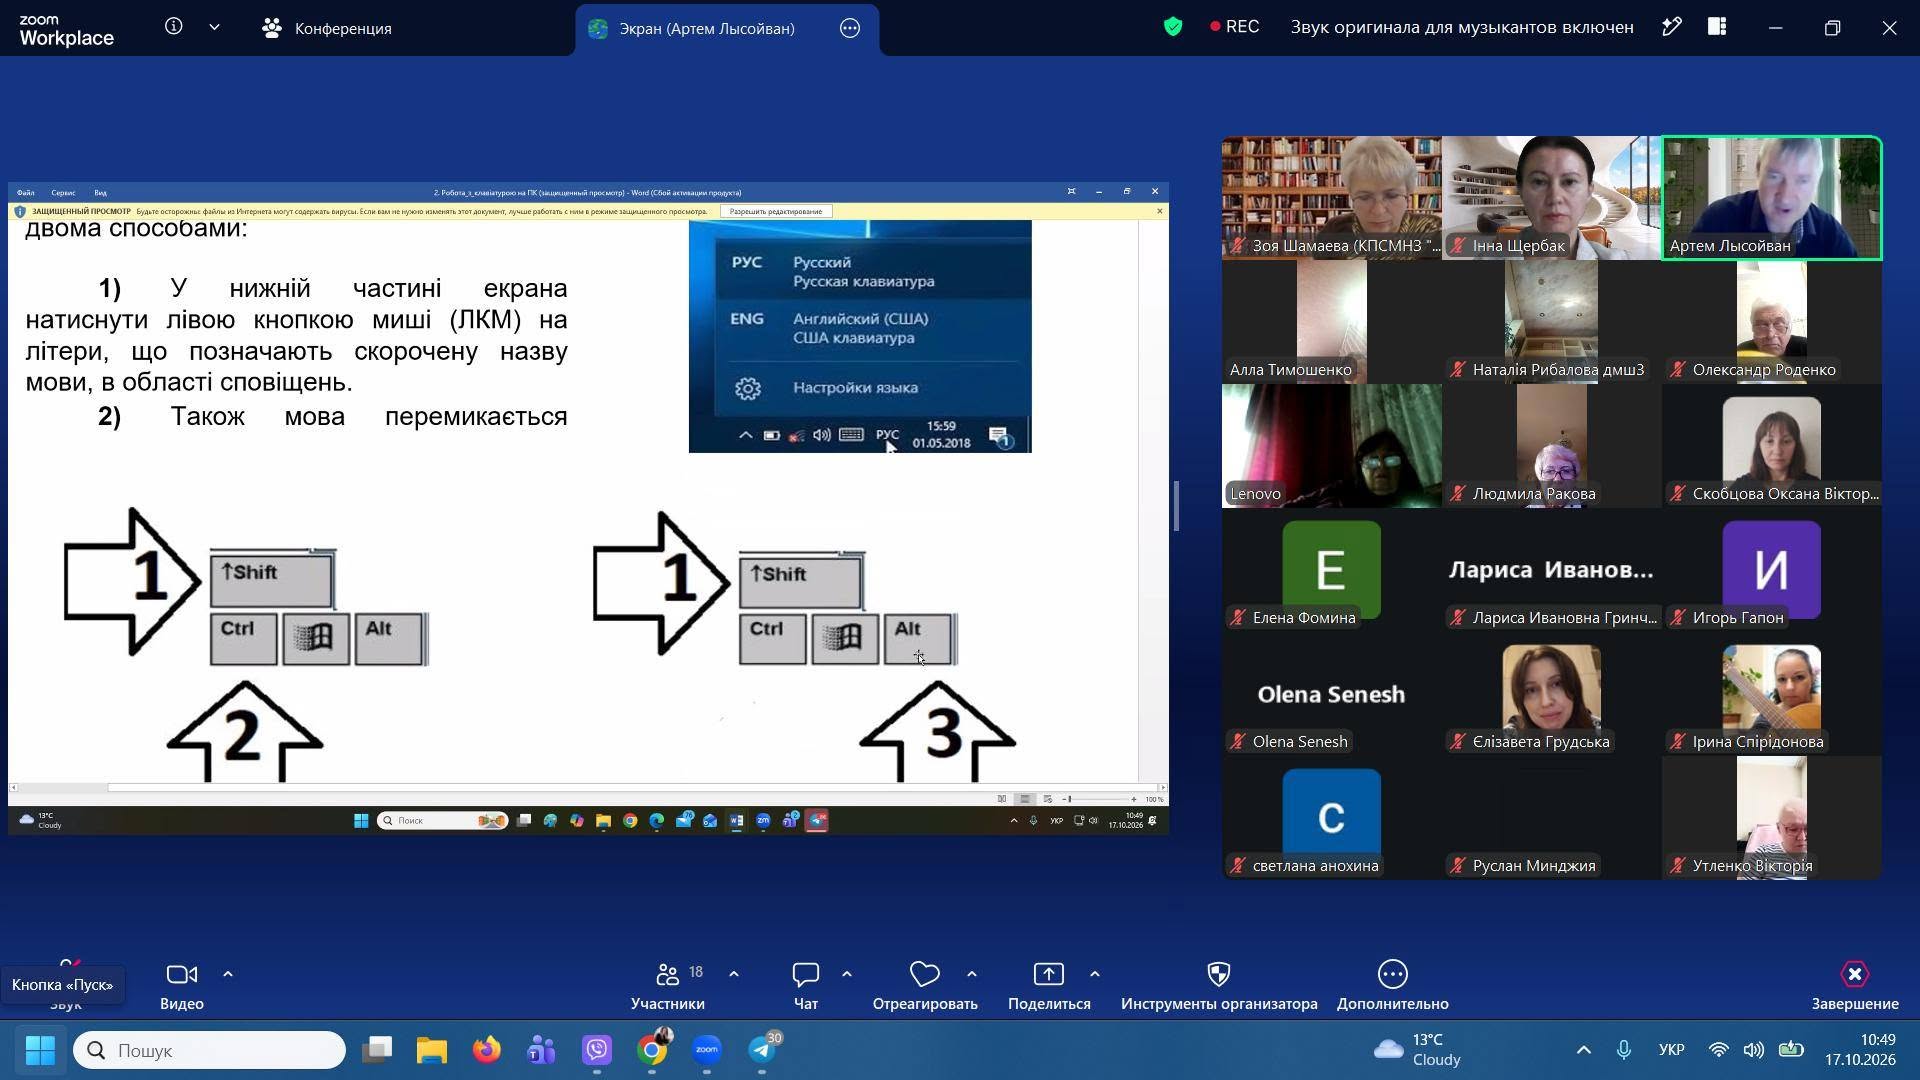
Task: Select Артем Лысойван video thumbnail
Action: (1772, 198)
